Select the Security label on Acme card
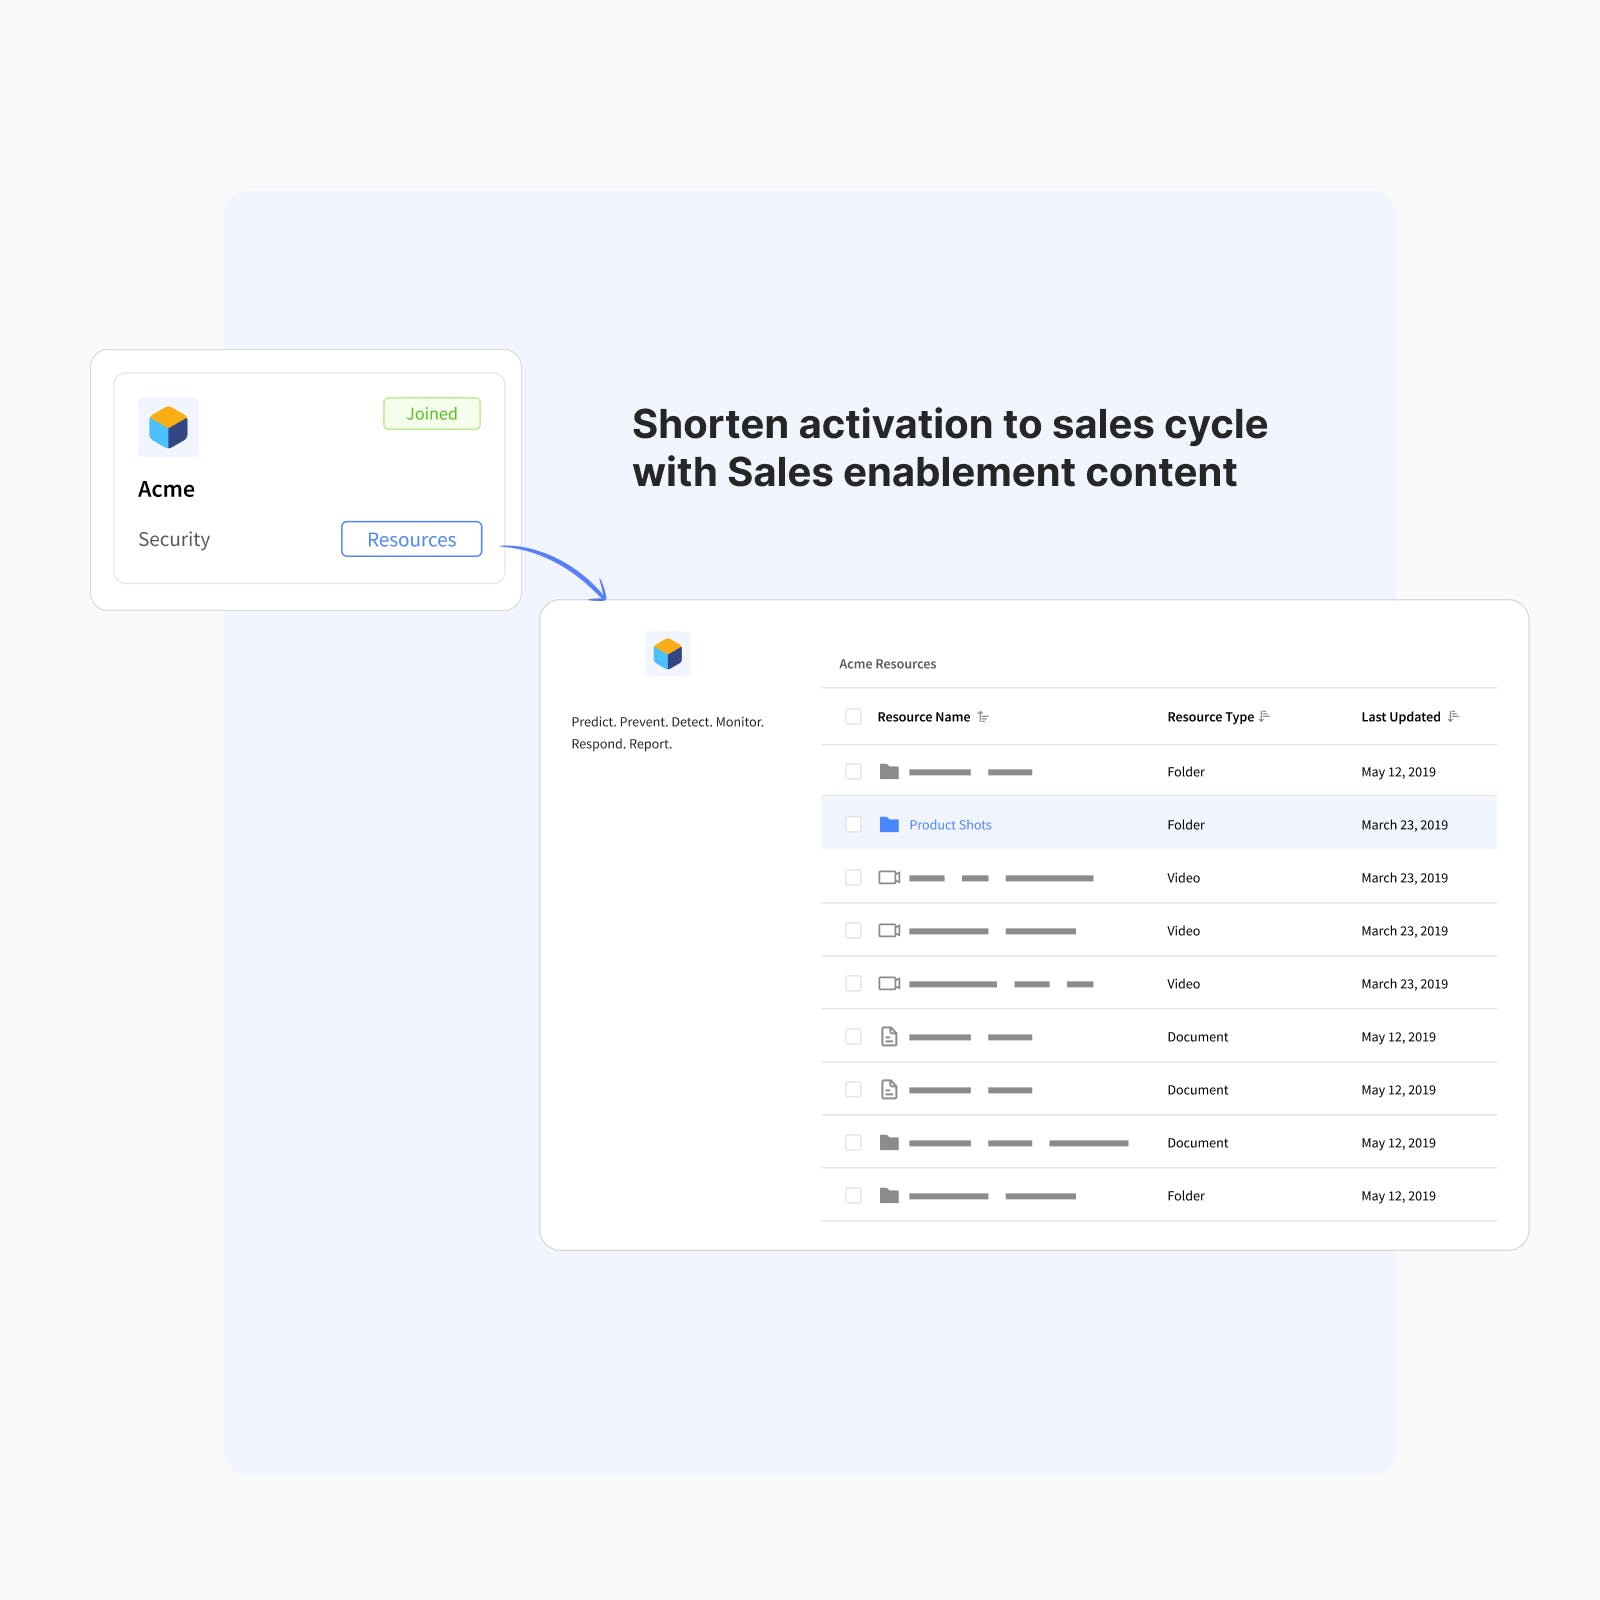 (x=174, y=540)
